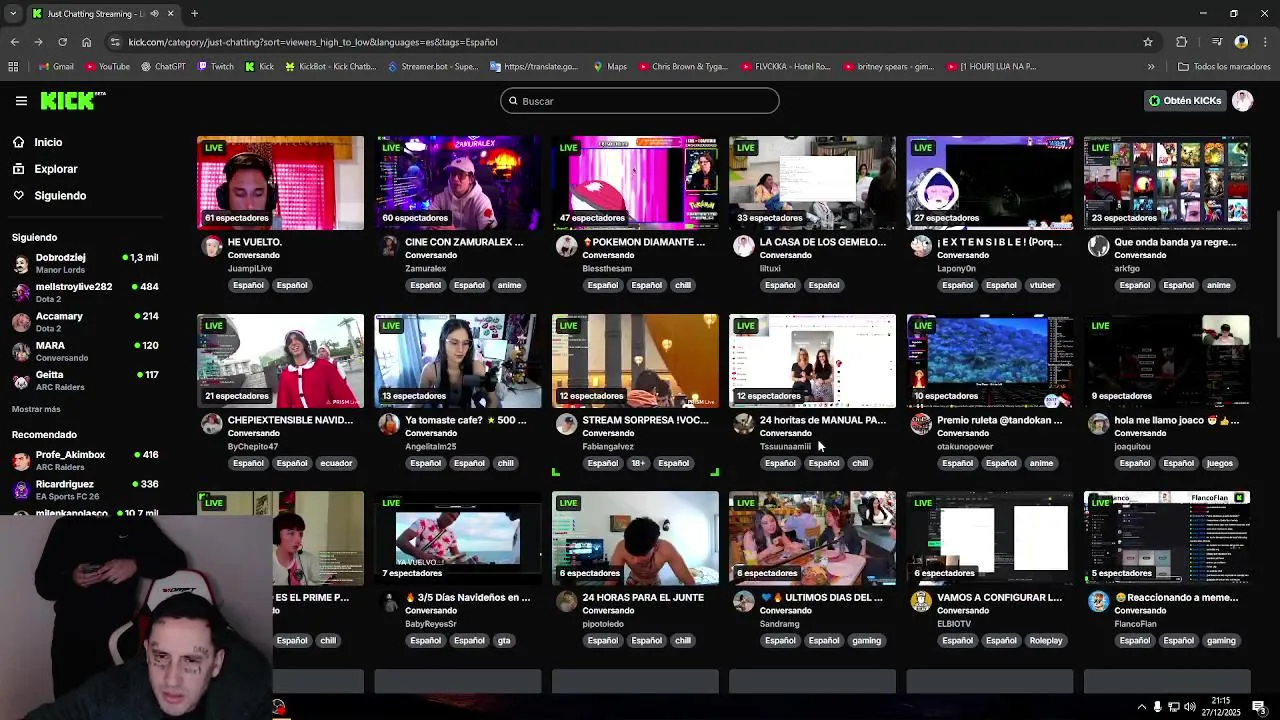Open stream title Premio ruleta @tandokan
Image resolution: width=1280 pixels, height=720 pixels.
coord(999,420)
